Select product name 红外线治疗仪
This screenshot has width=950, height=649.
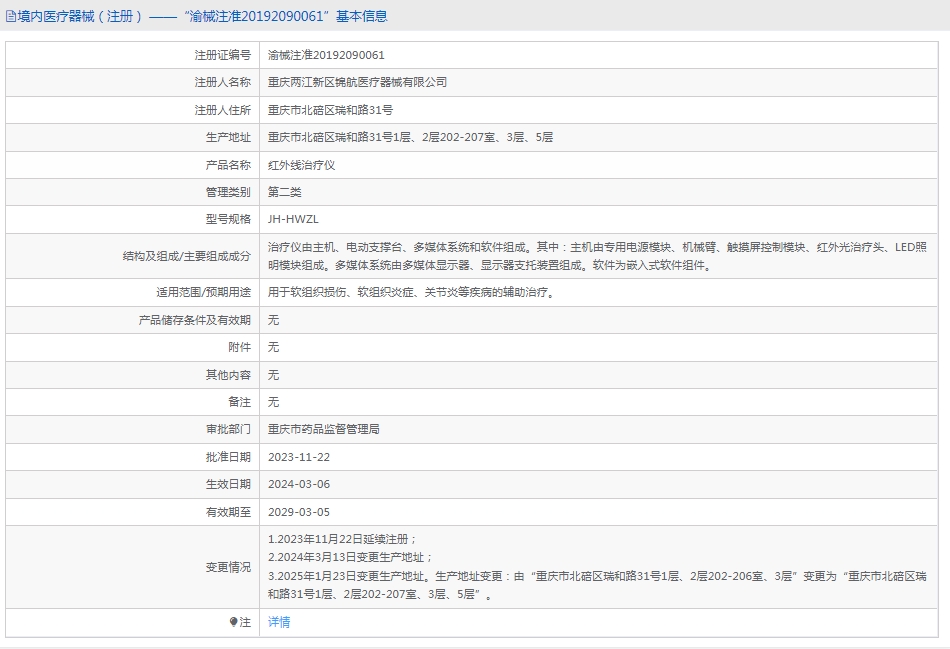(302, 165)
